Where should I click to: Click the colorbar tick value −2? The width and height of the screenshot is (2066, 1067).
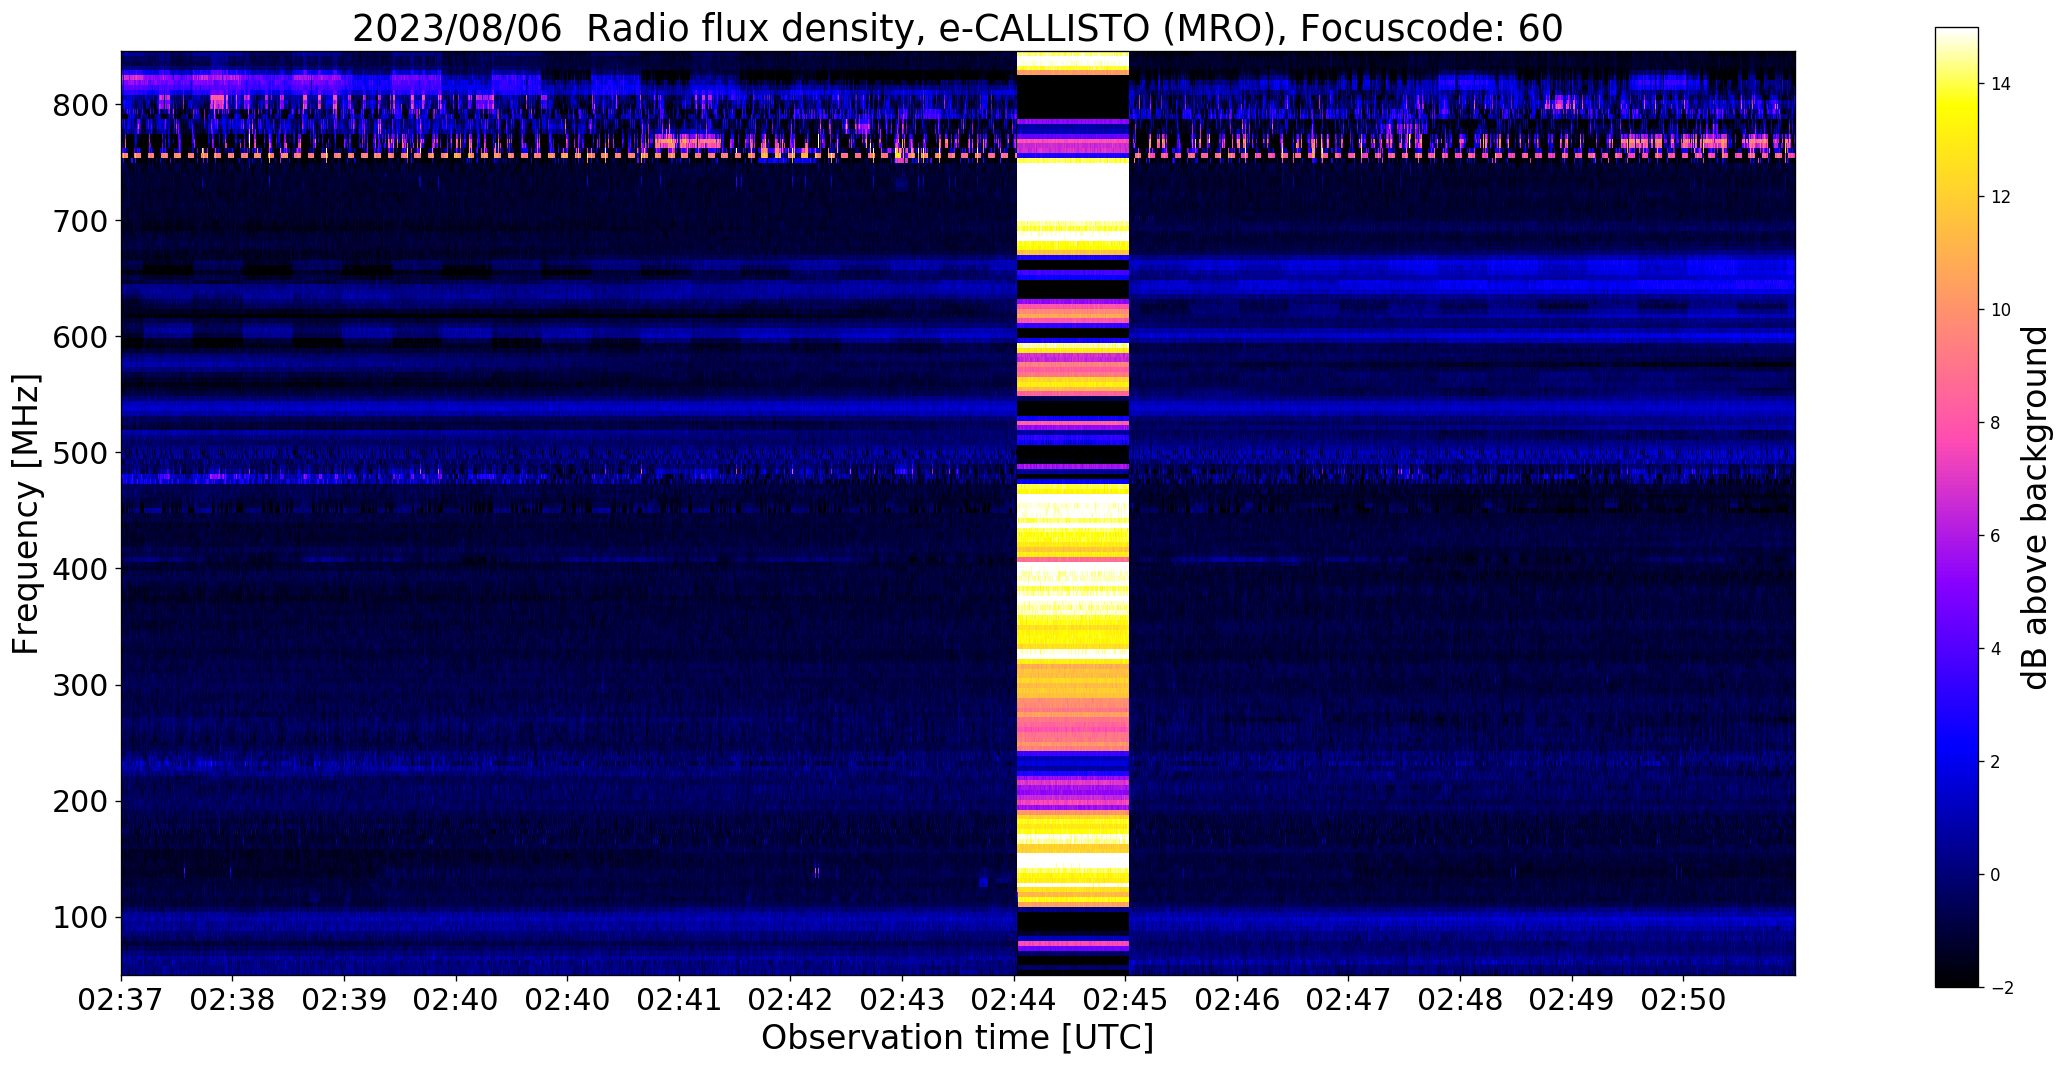[x=2001, y=988]
